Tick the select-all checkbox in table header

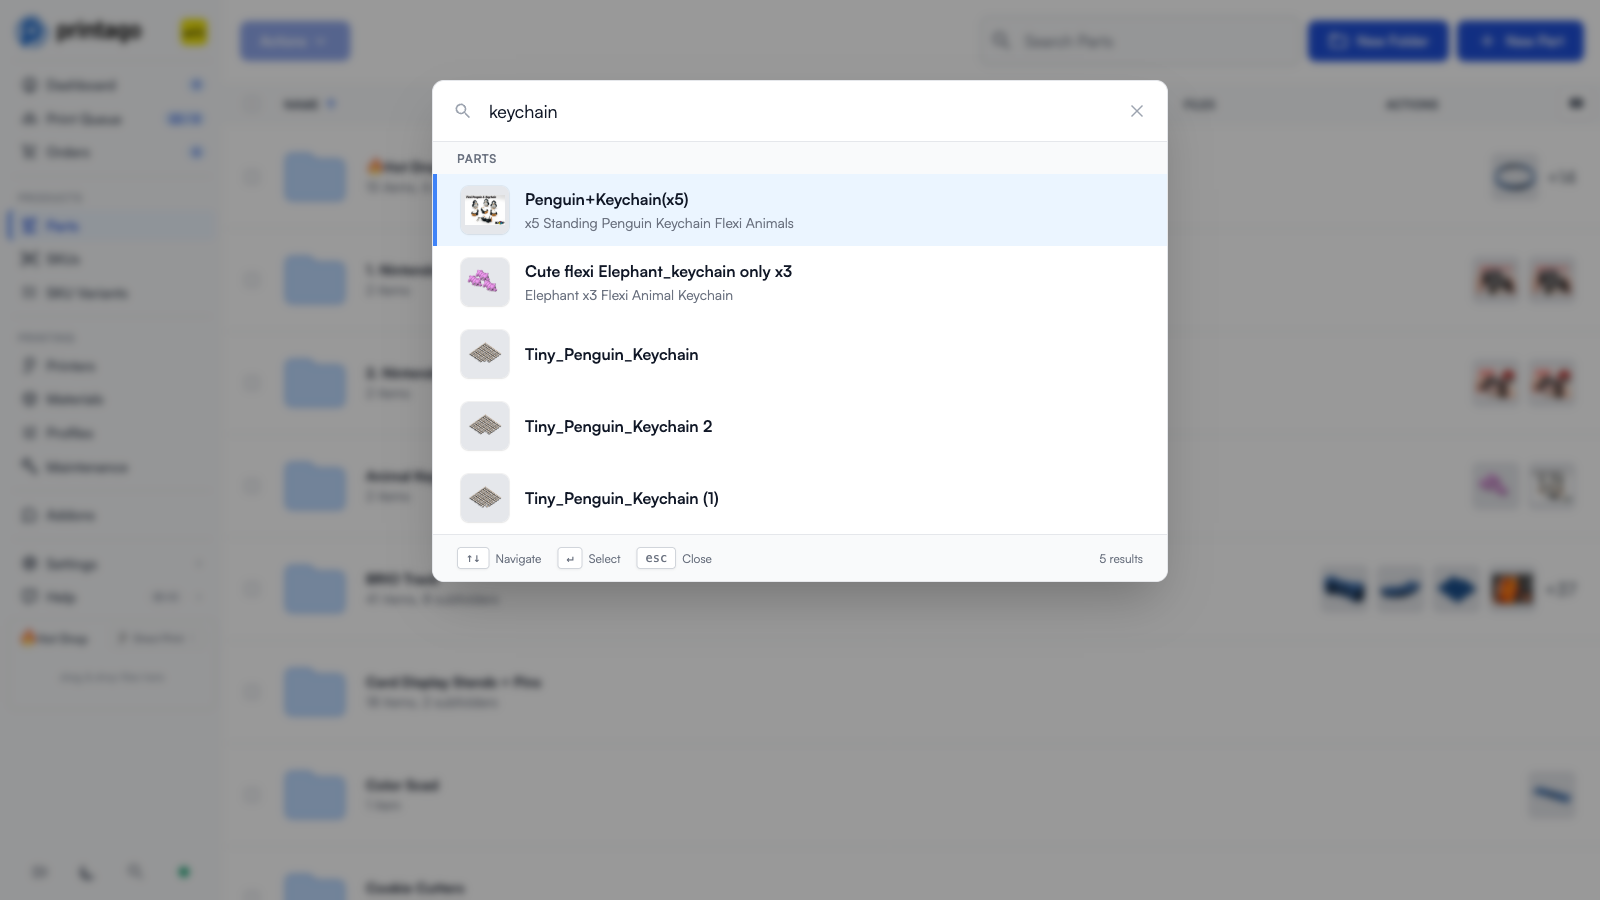[x=252, y=104]
